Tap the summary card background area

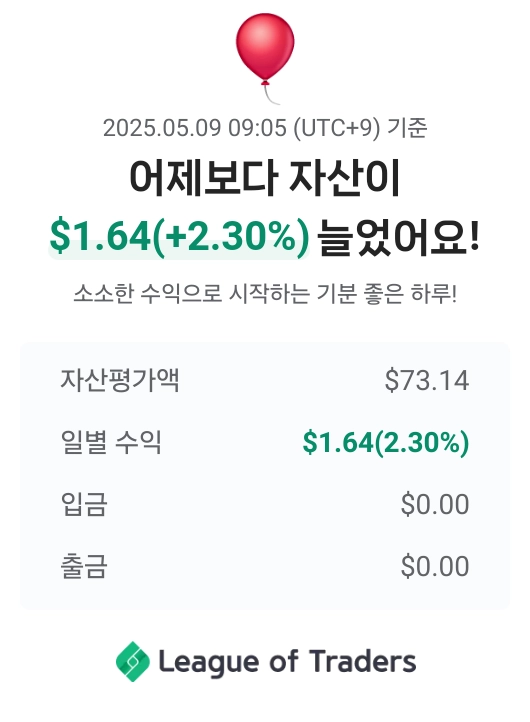[x=265, y=476]
